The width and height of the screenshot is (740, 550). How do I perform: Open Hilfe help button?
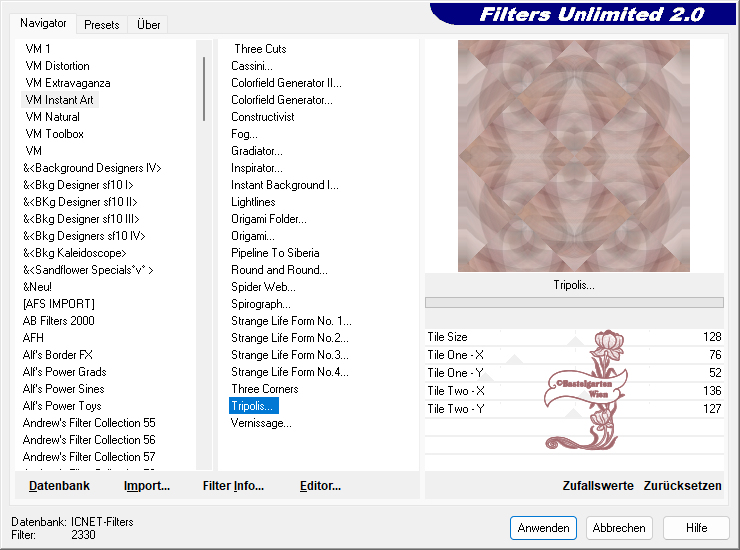tap(696, 527)
